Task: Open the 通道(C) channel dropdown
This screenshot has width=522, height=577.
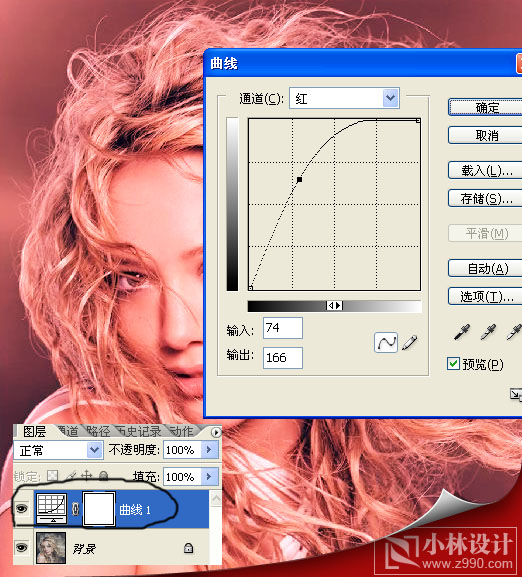Action: (390, 98)
